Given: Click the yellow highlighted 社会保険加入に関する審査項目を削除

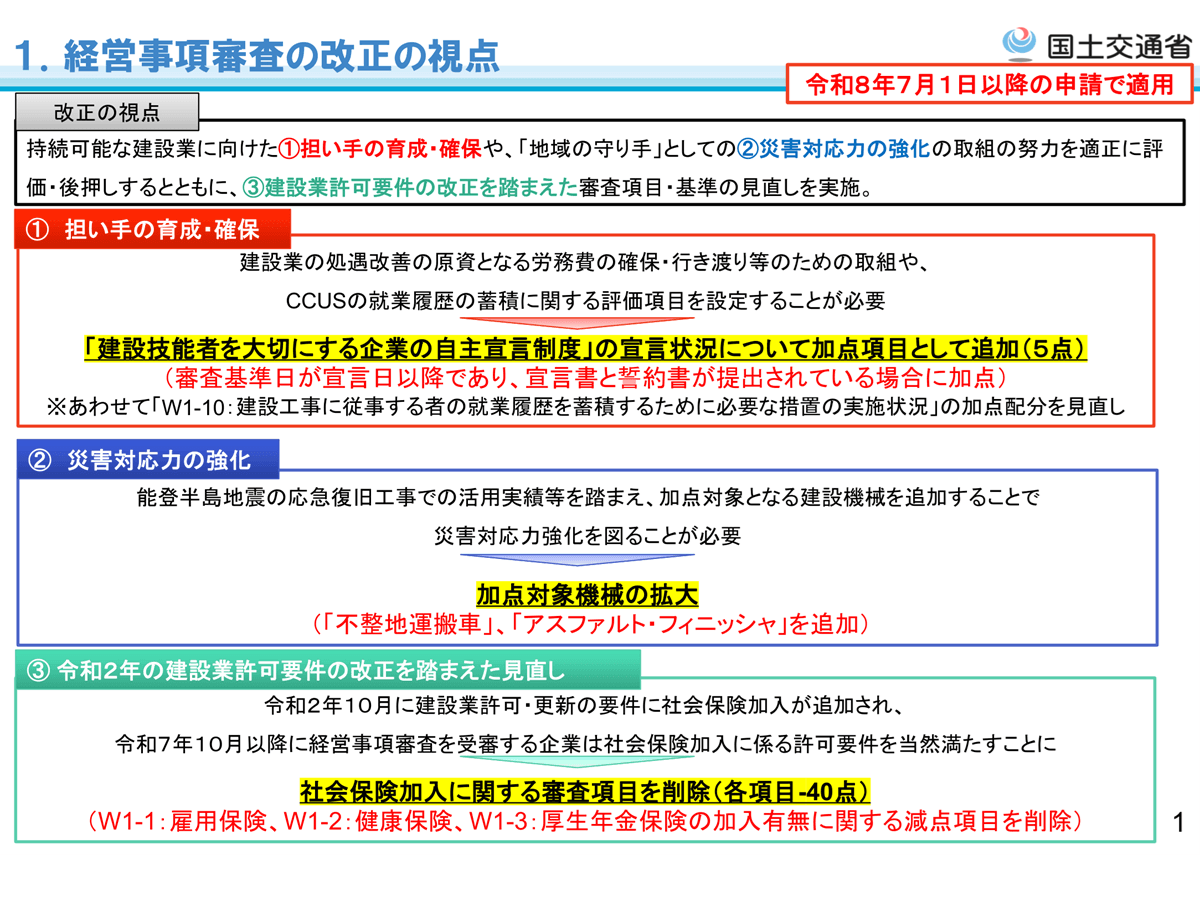Looking at the screenshot, I should pyautogui.click(x=585, y=793).
